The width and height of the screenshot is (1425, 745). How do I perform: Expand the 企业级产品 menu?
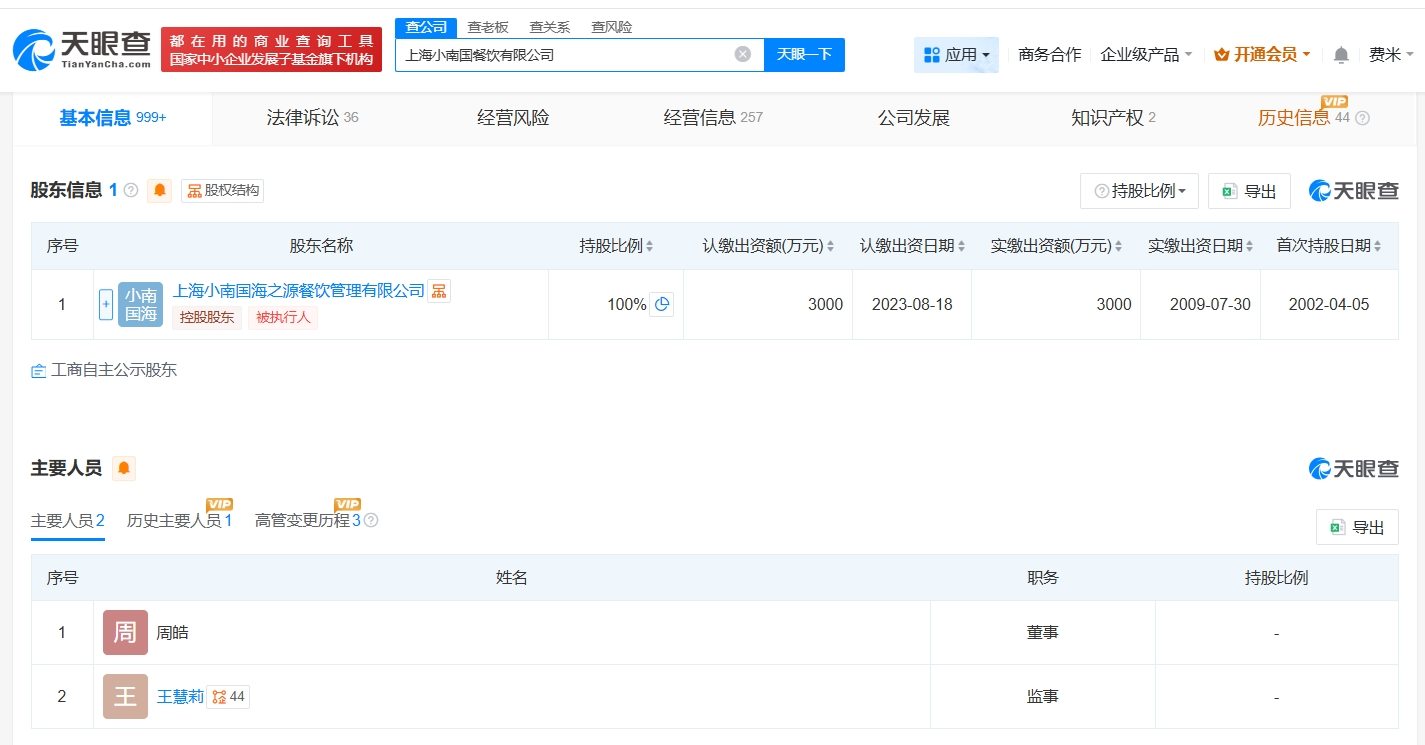[x=1146, y=55]
